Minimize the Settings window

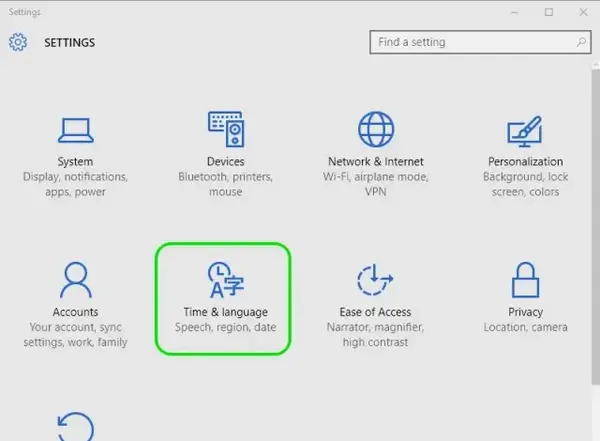[x=515, y=12]
